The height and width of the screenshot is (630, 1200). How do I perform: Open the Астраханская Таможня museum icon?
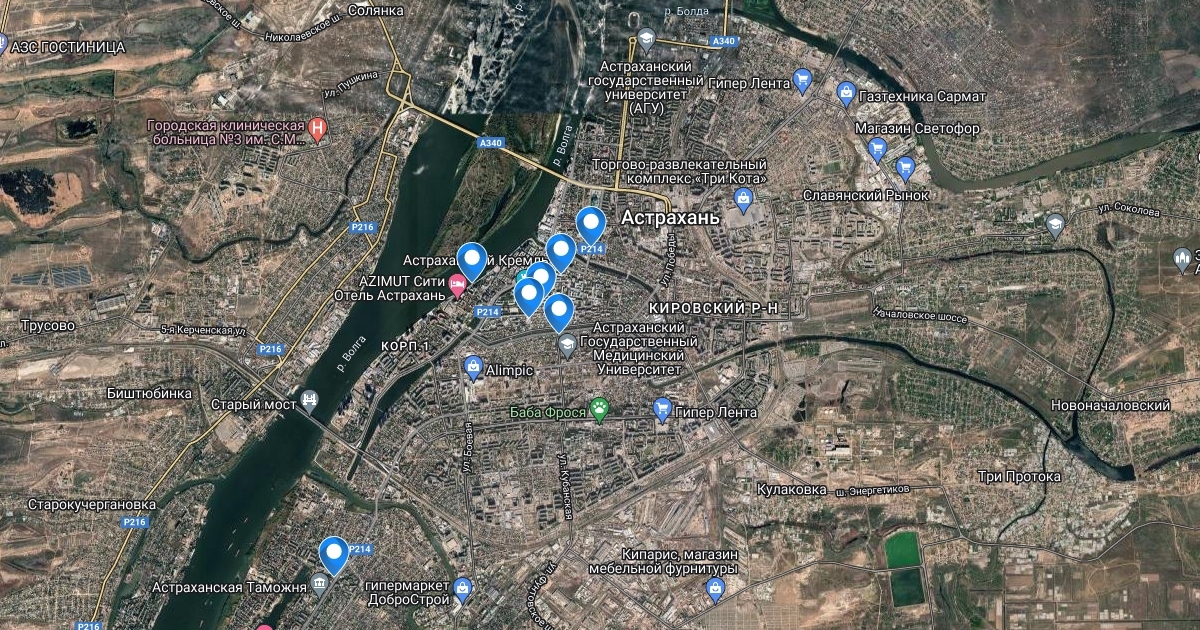pos(319,584)
